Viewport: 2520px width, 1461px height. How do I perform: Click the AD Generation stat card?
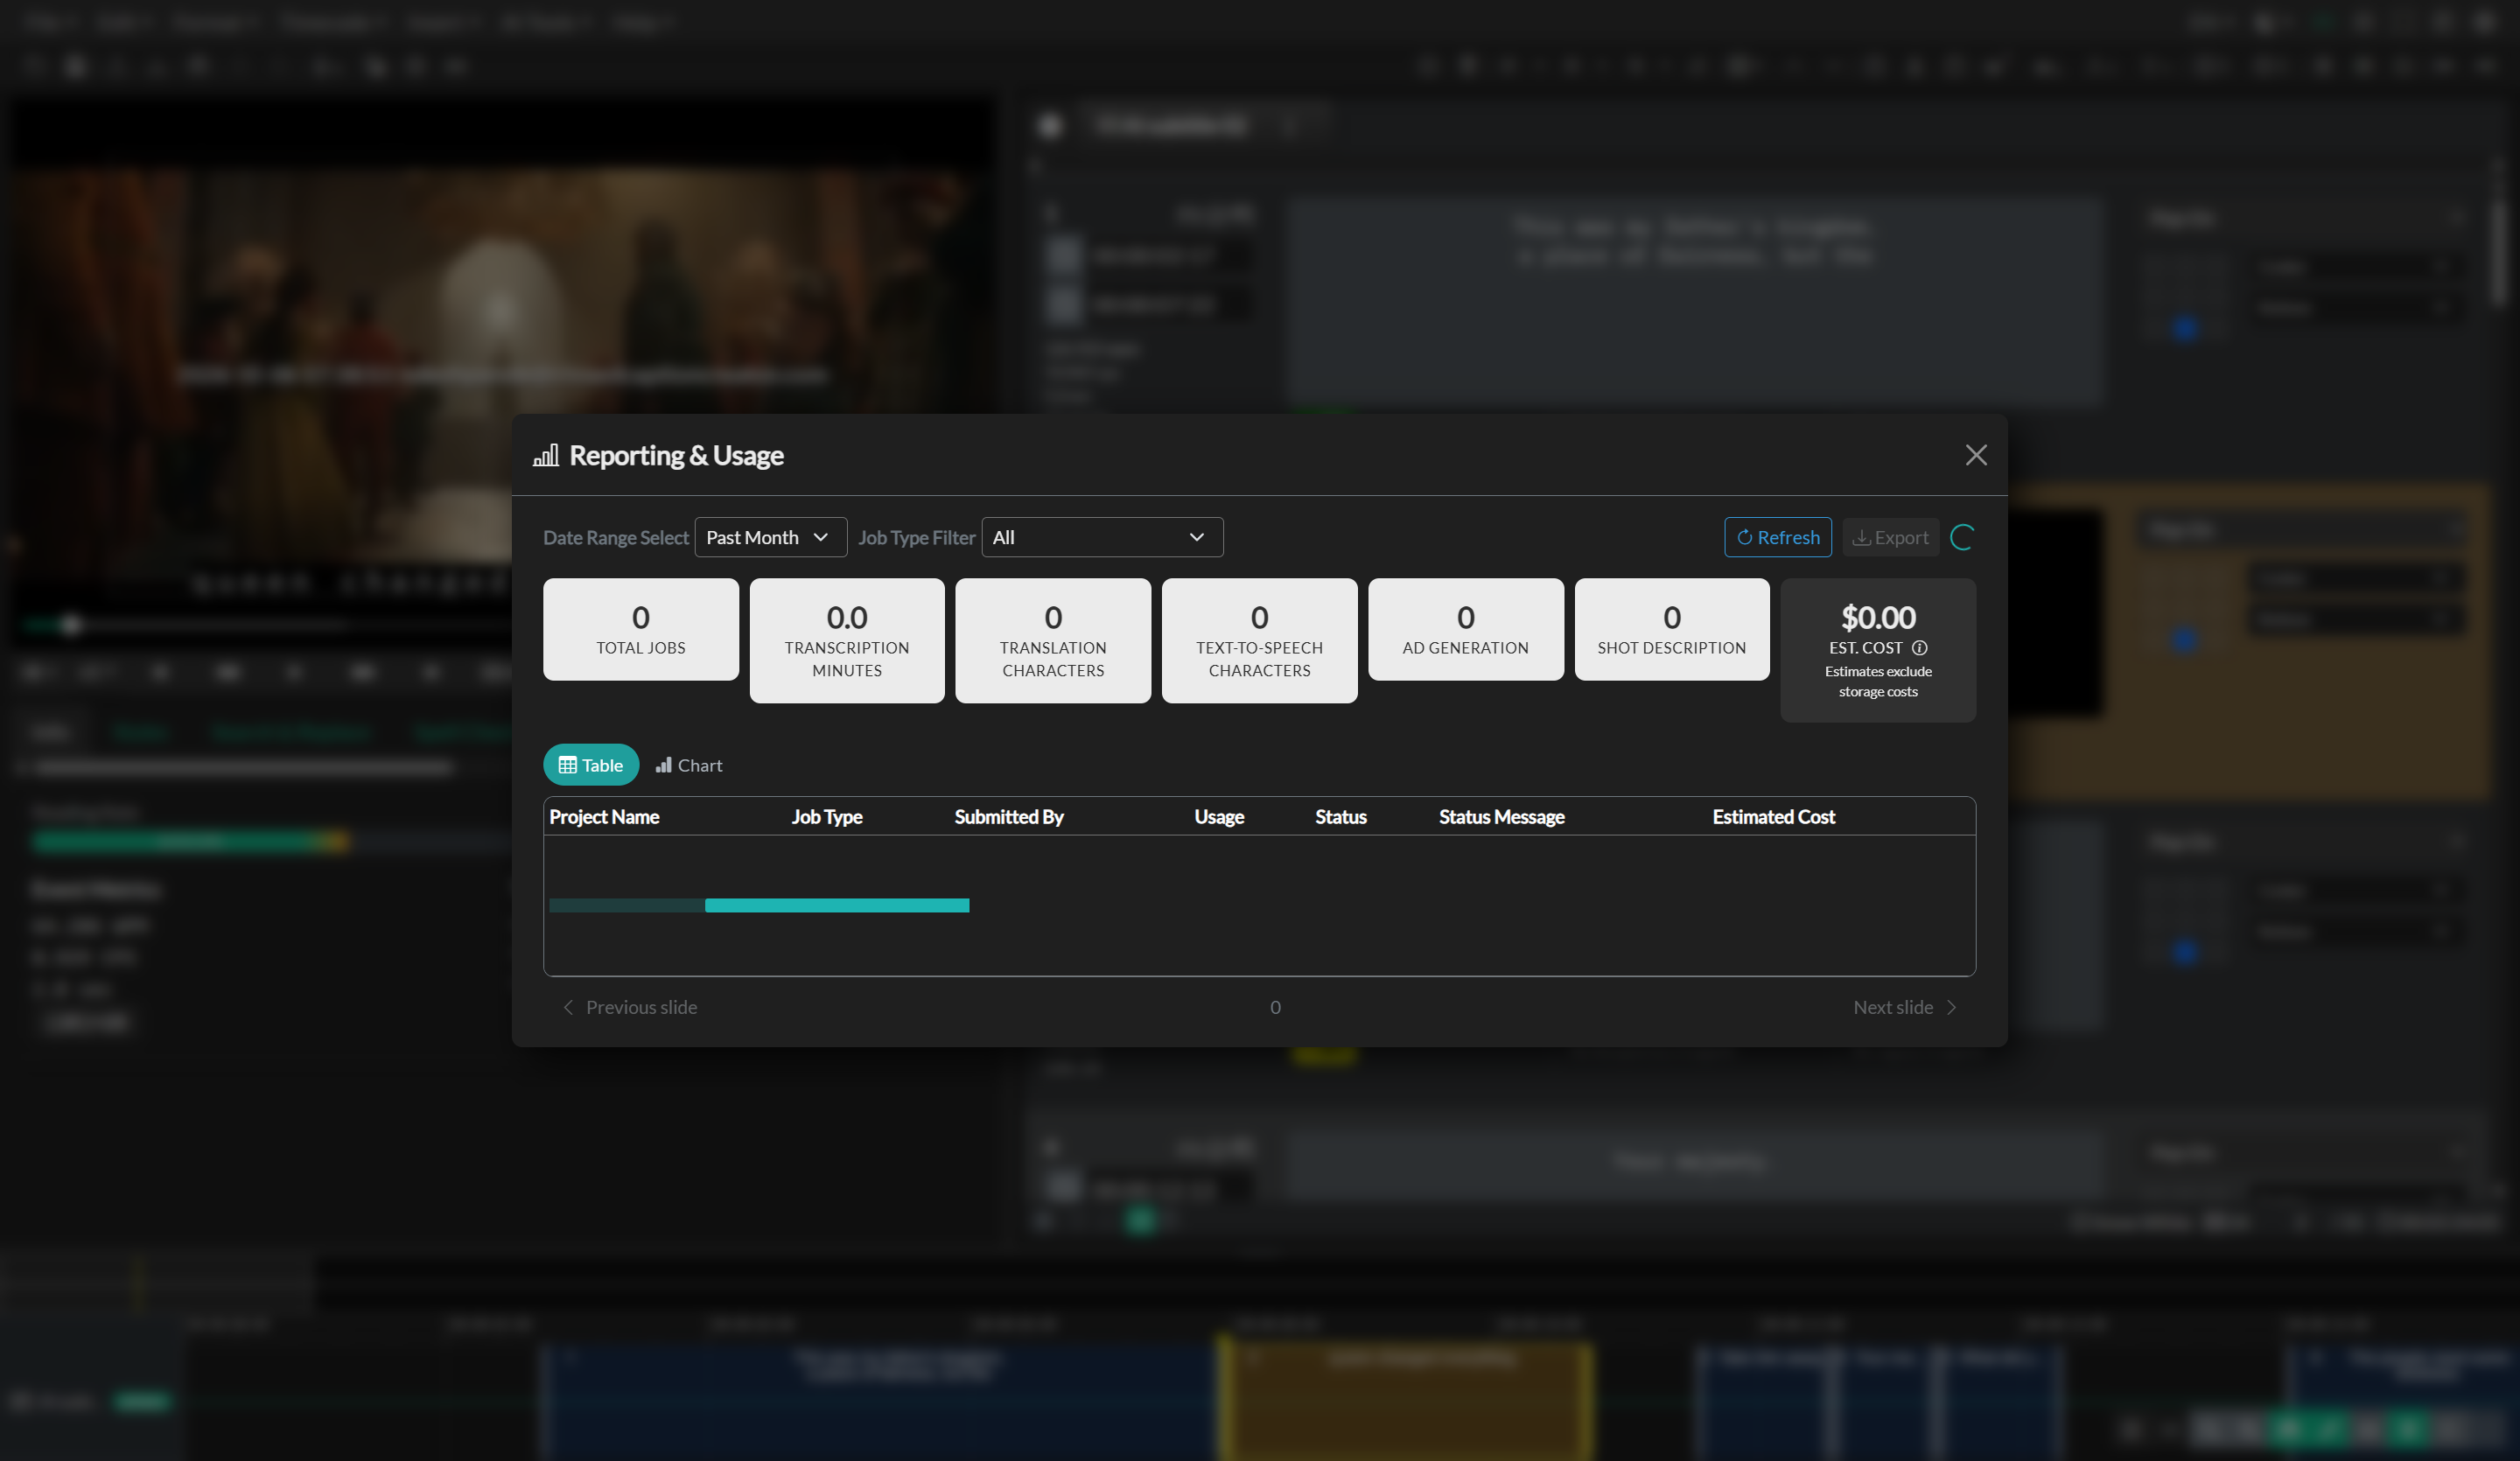1465,629
